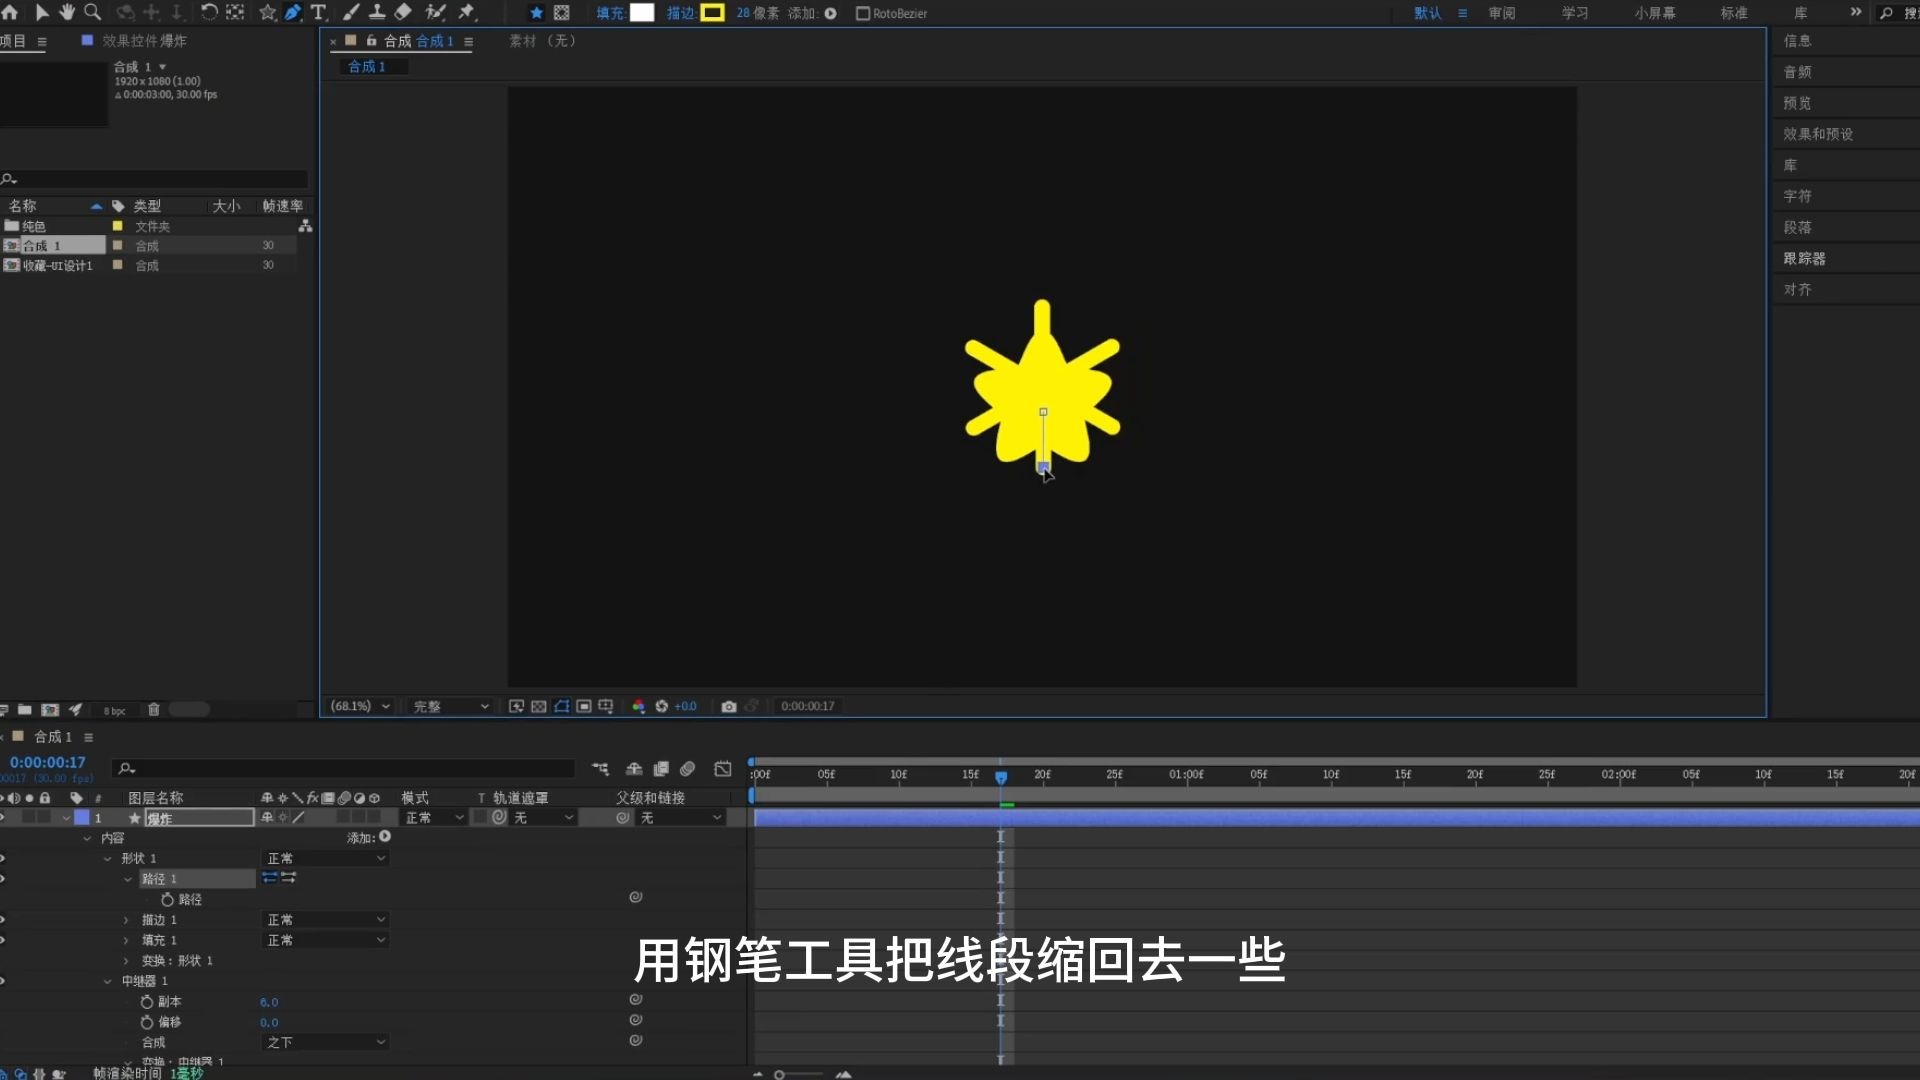
Task: Select the Pen tool in the toolbar
Action: pos(293,13)
